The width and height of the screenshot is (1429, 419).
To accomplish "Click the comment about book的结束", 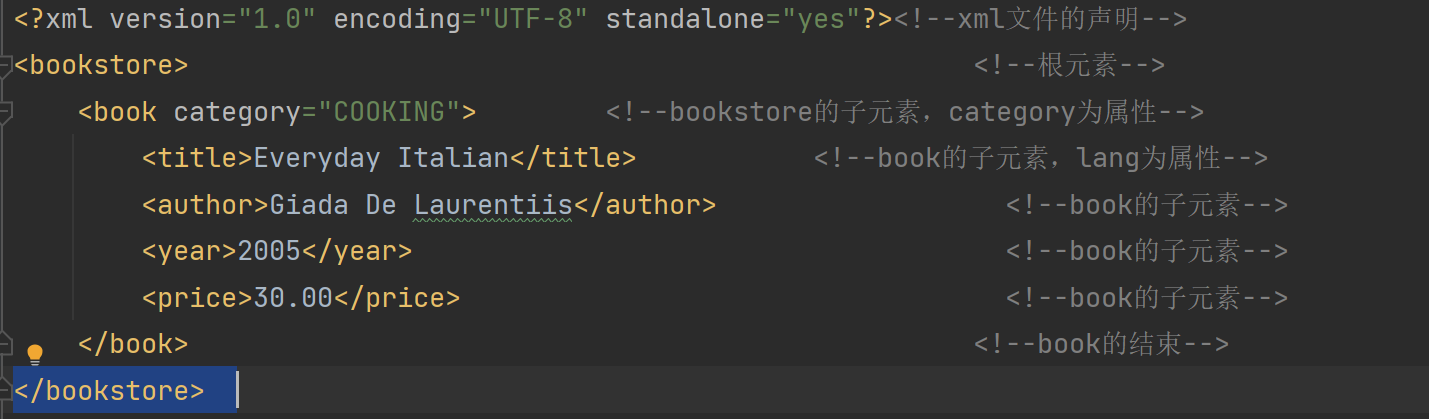I will pos(1101,344).
